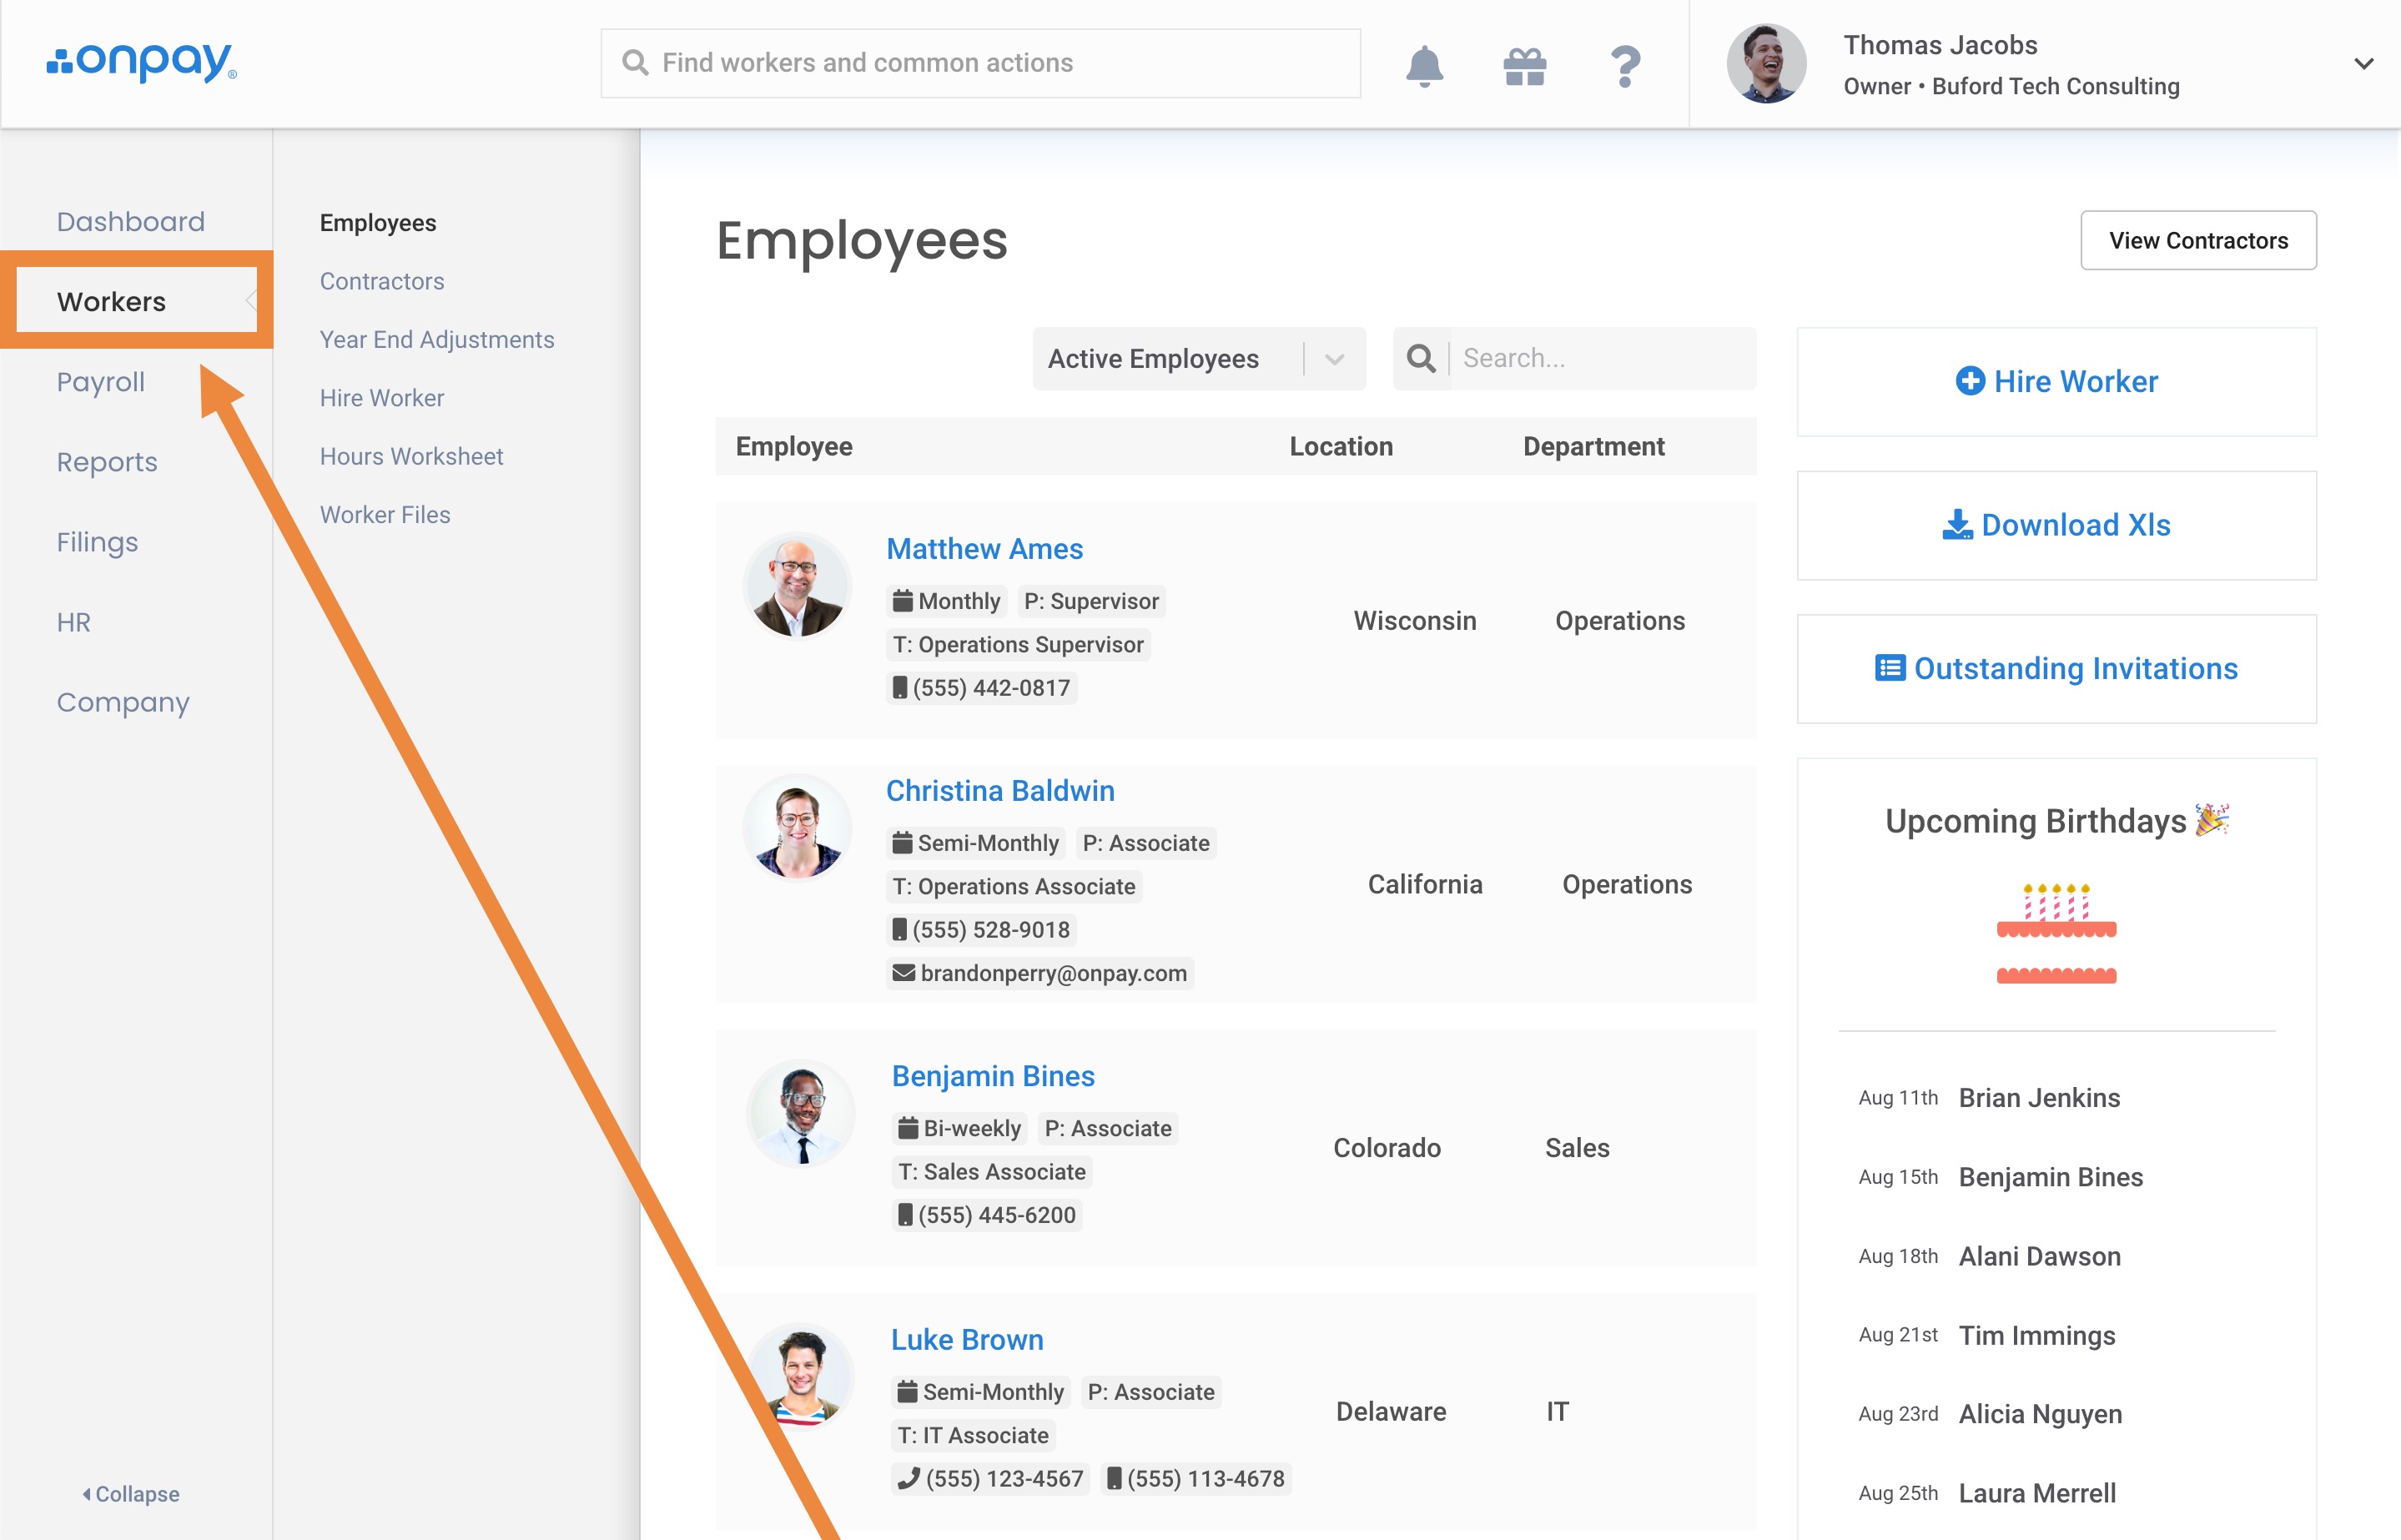Collapse the left sidebar
This screenshot has width=2401, height=1540.
click(130, 1493)
